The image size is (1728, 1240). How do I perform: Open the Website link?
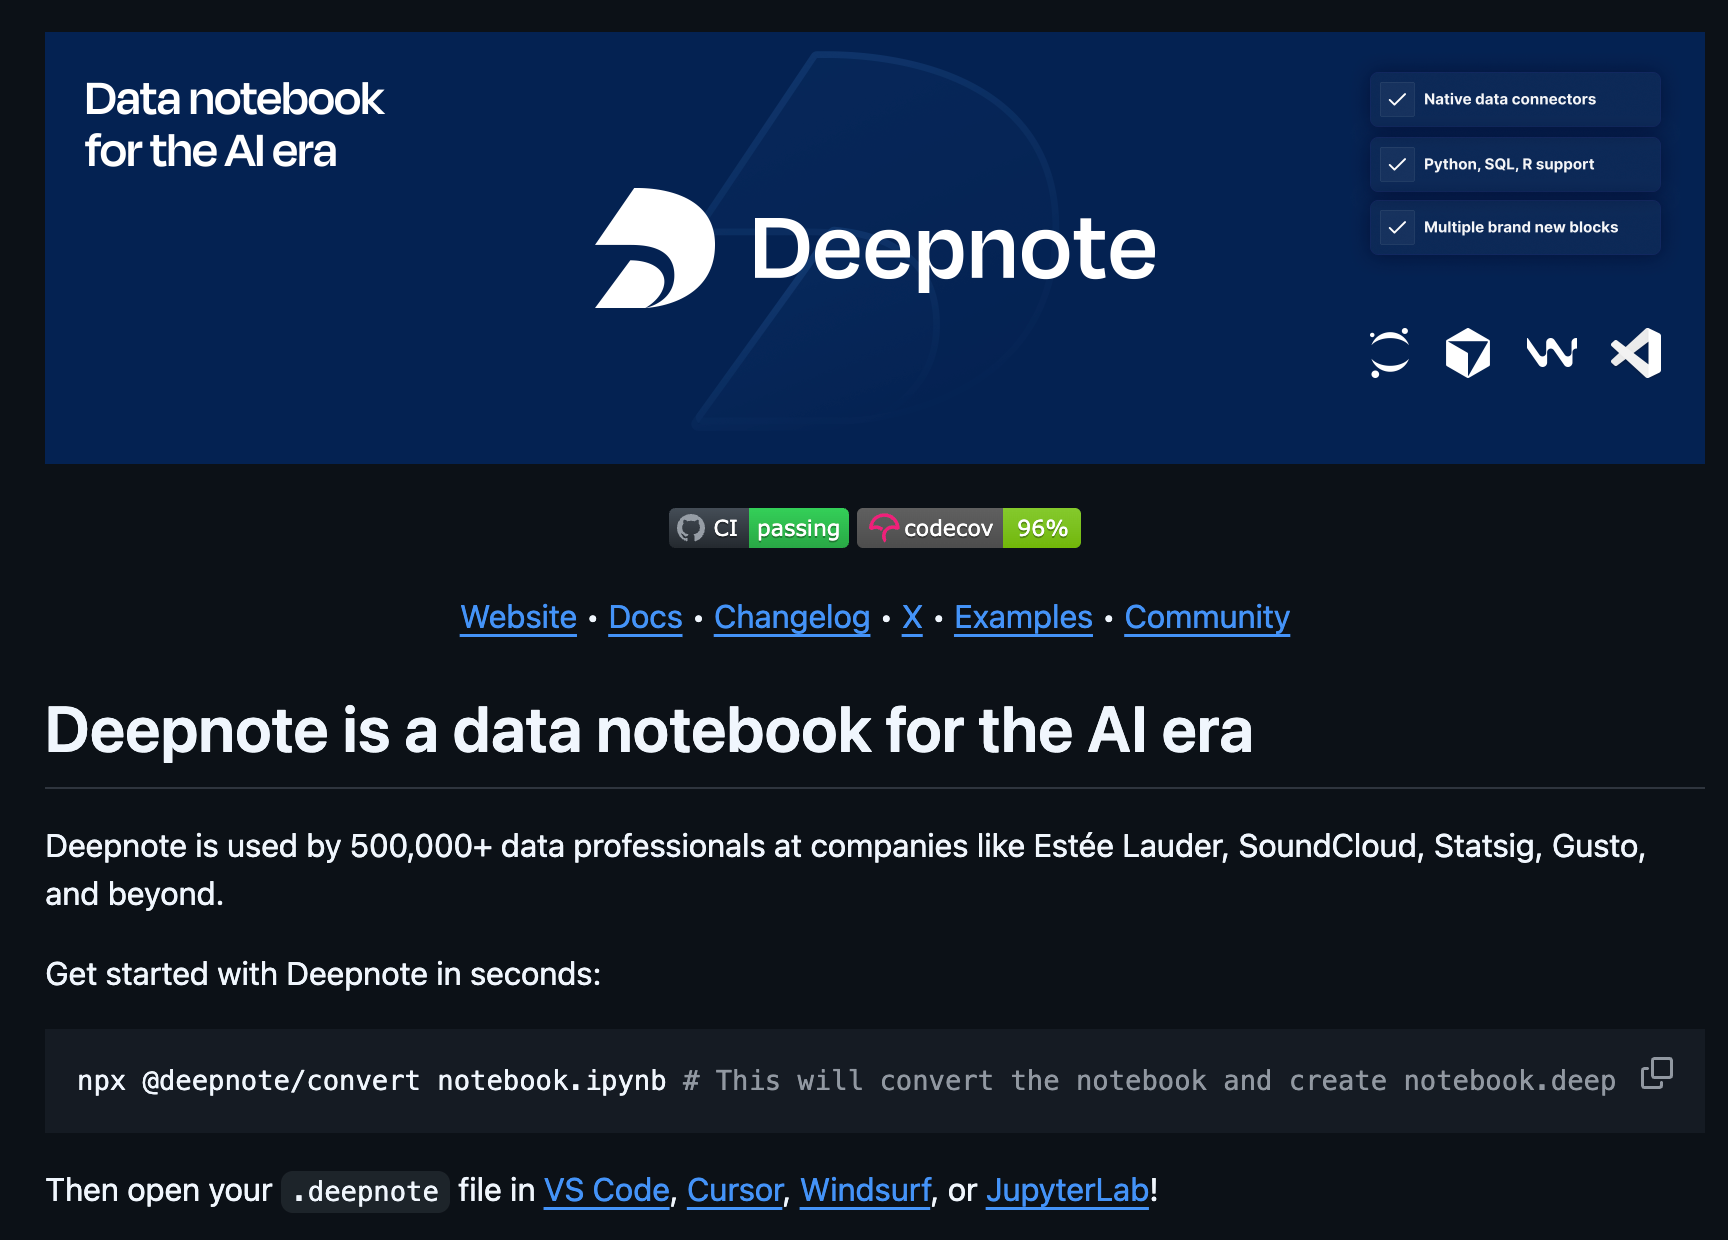coord(518,617)
